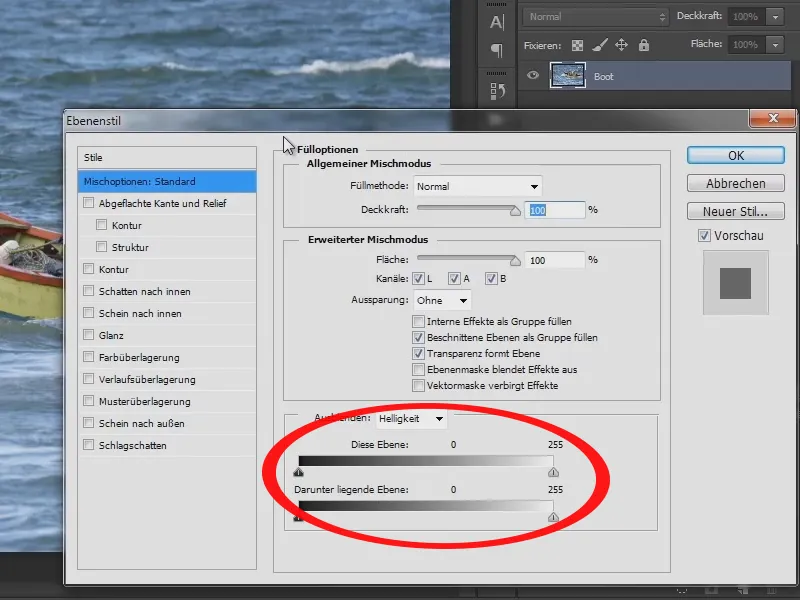800x600 pixels.
Task: Click Abbrechen button
Action: click(735, 183)
